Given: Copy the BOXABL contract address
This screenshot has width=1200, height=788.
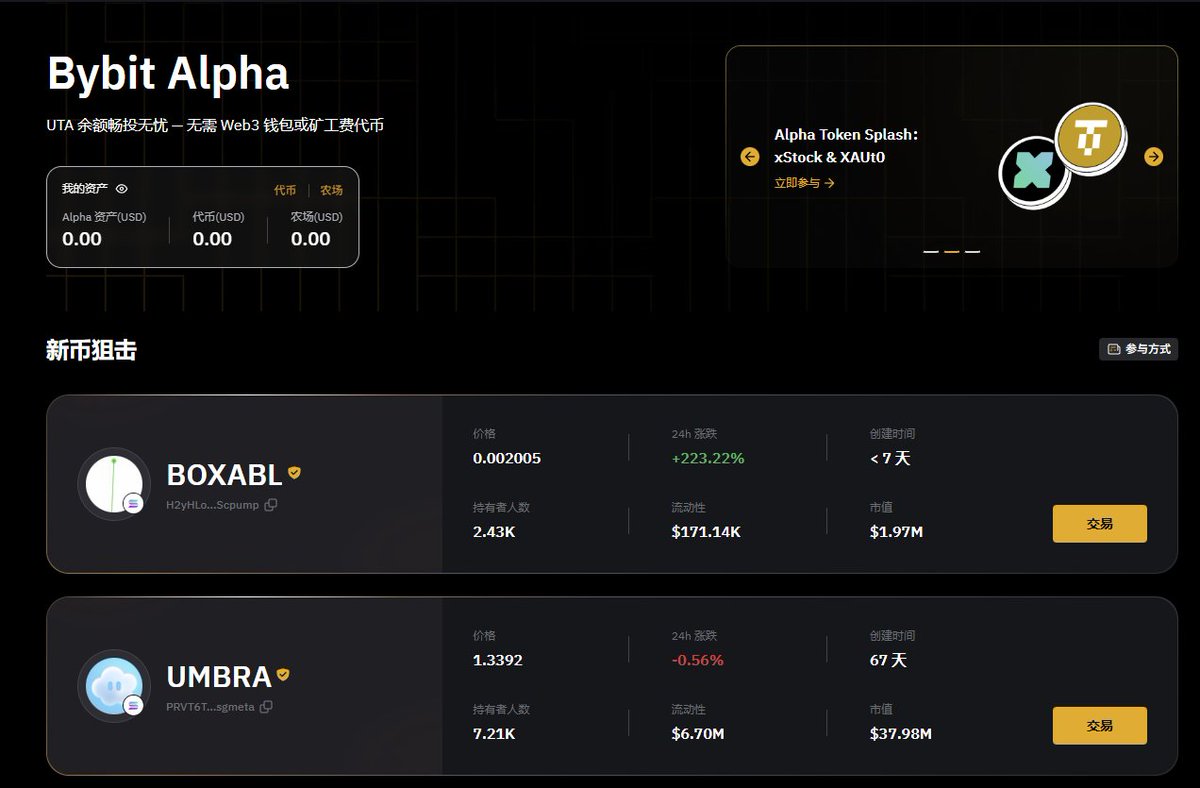Looking at the screenshot, I should pos(271,505).
